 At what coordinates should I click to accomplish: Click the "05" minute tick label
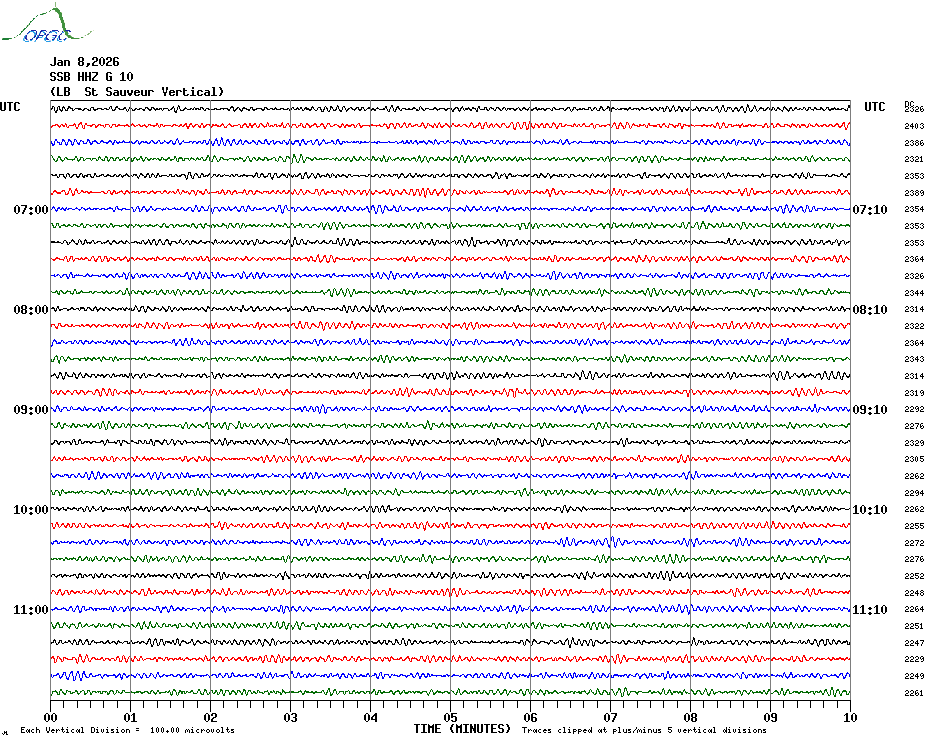pos(451,718)
